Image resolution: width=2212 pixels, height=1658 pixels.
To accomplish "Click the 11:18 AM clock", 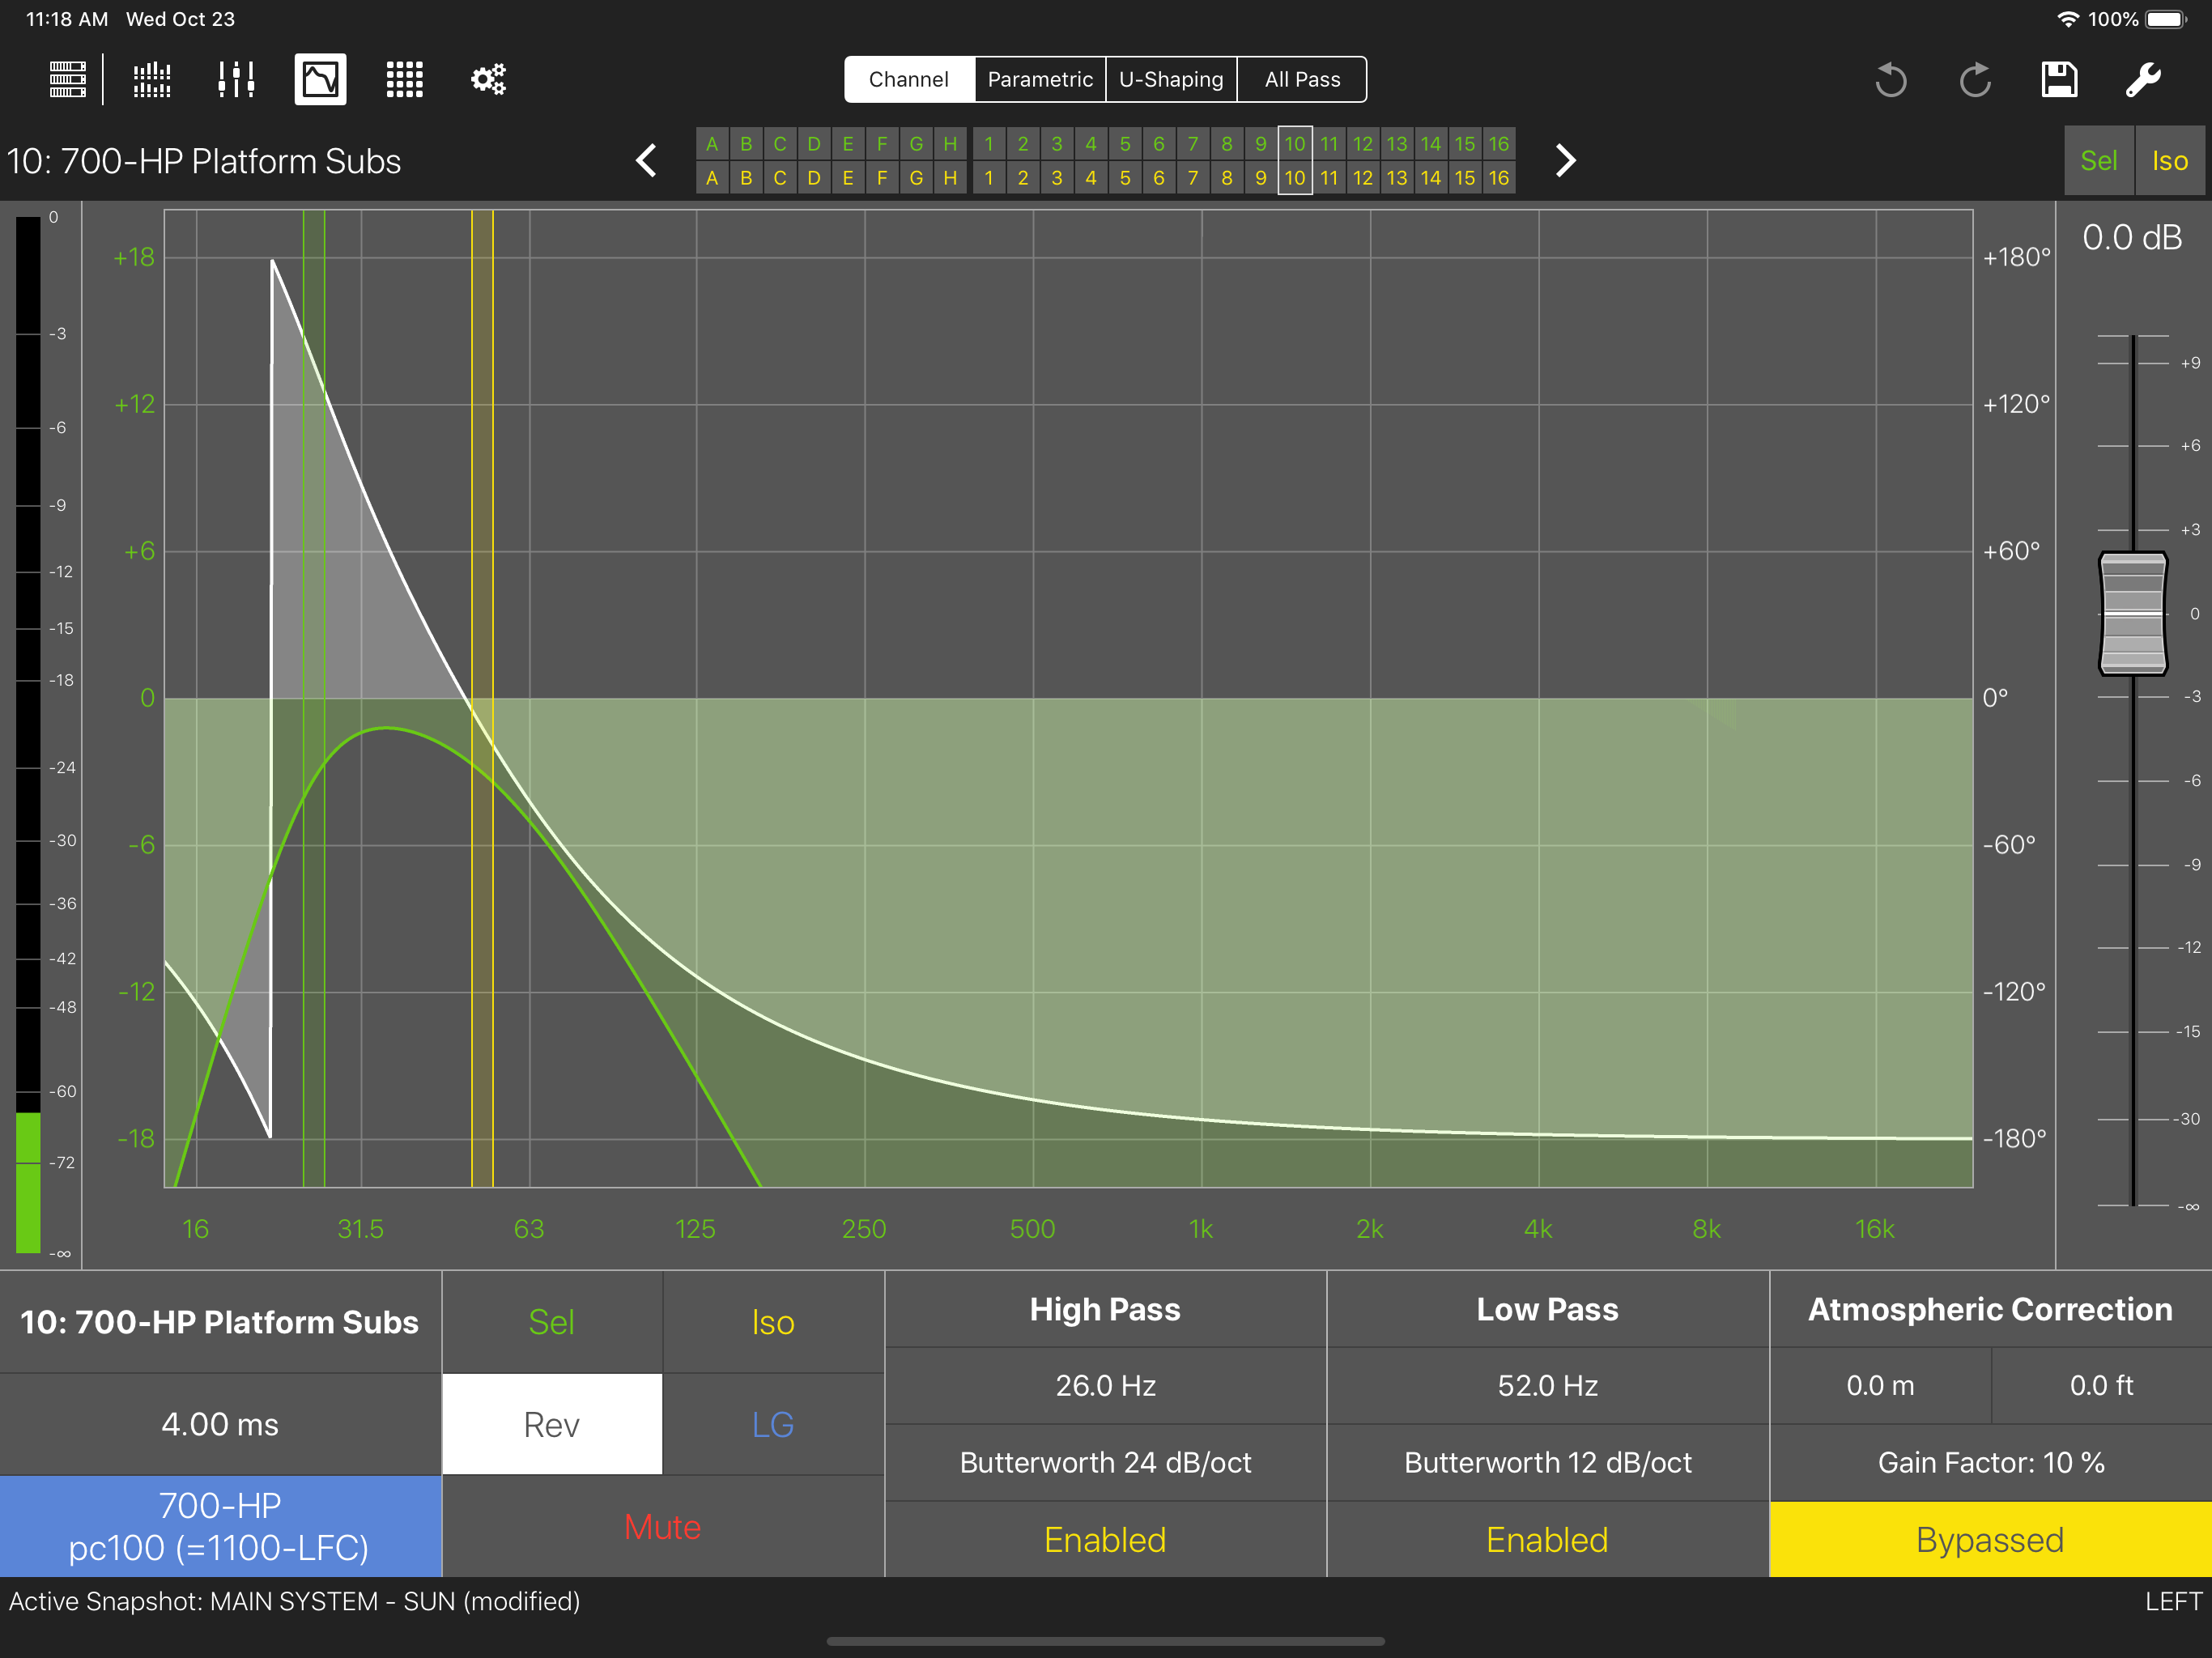I will (67, 19).
